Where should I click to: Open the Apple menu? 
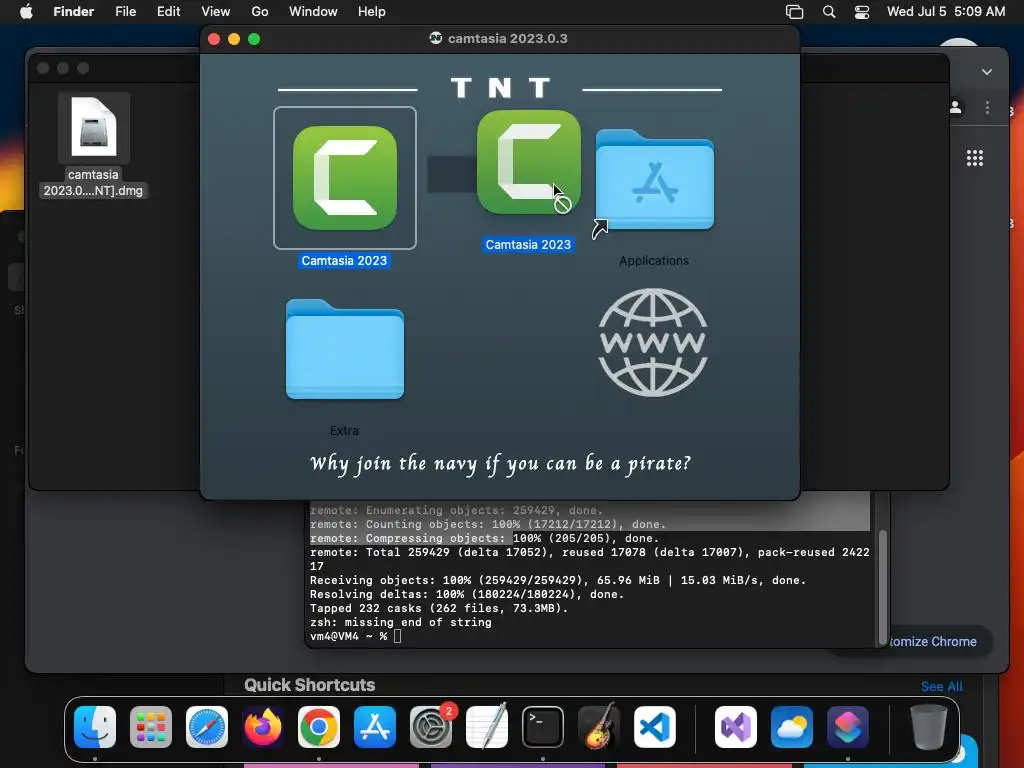(26, 11)
